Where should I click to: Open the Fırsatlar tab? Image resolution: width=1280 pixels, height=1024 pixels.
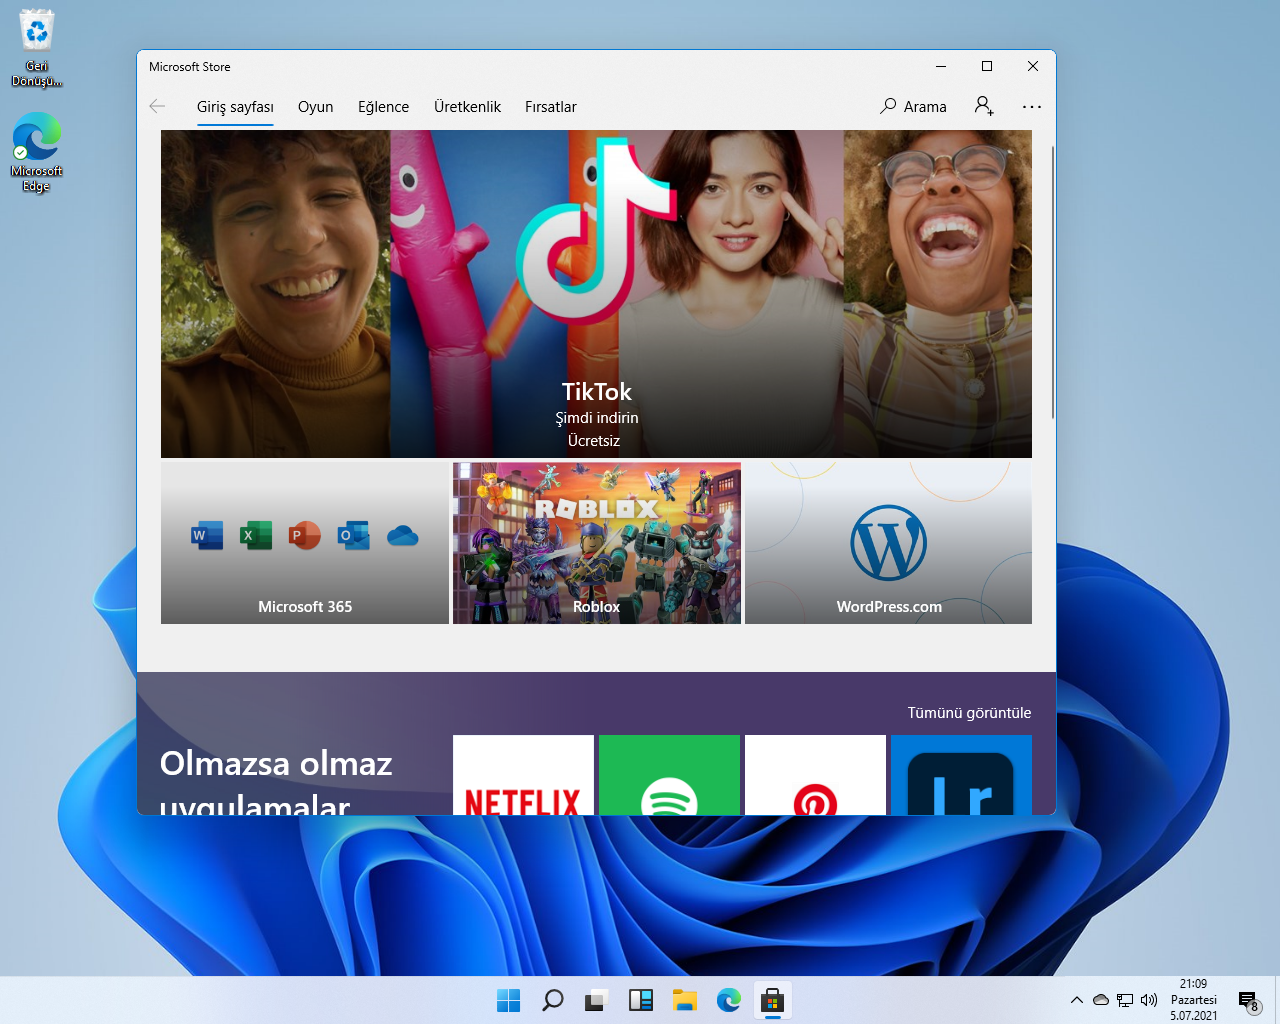[551, 107]
